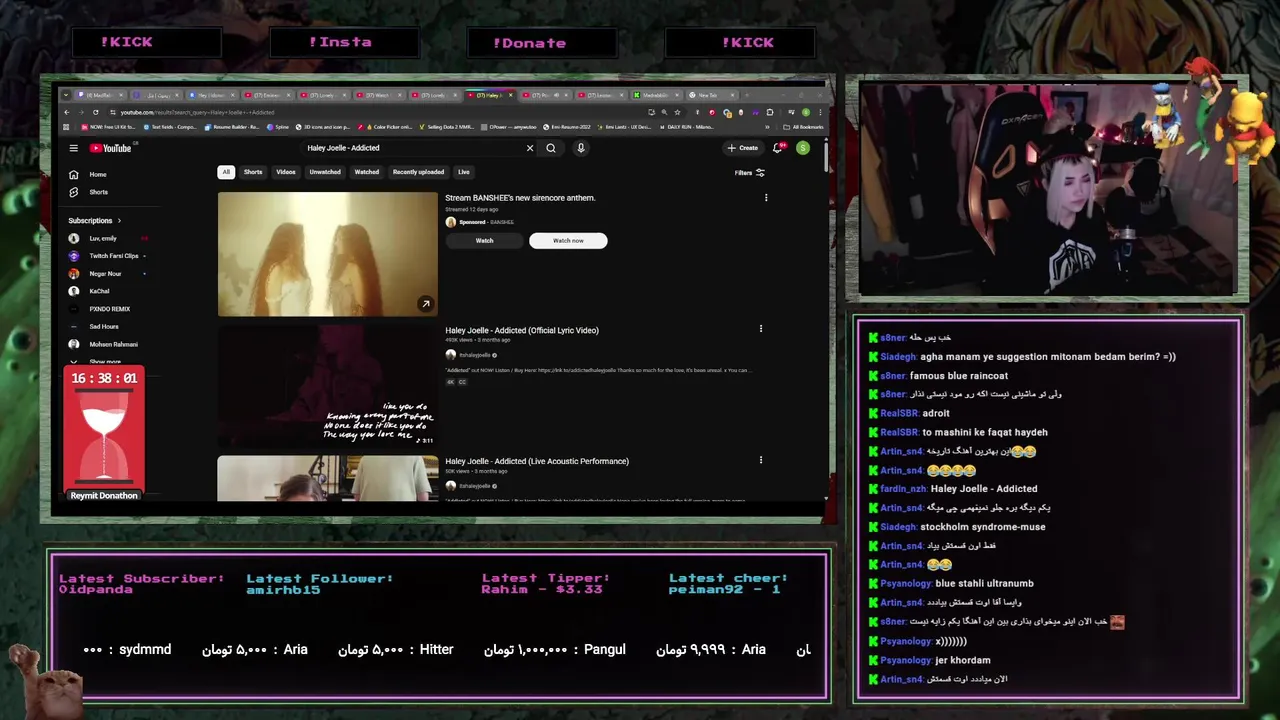The height and width of the screenshot is (720, 1280).
Task: Clear the search box with the X
Action: [x=530, y=148]
